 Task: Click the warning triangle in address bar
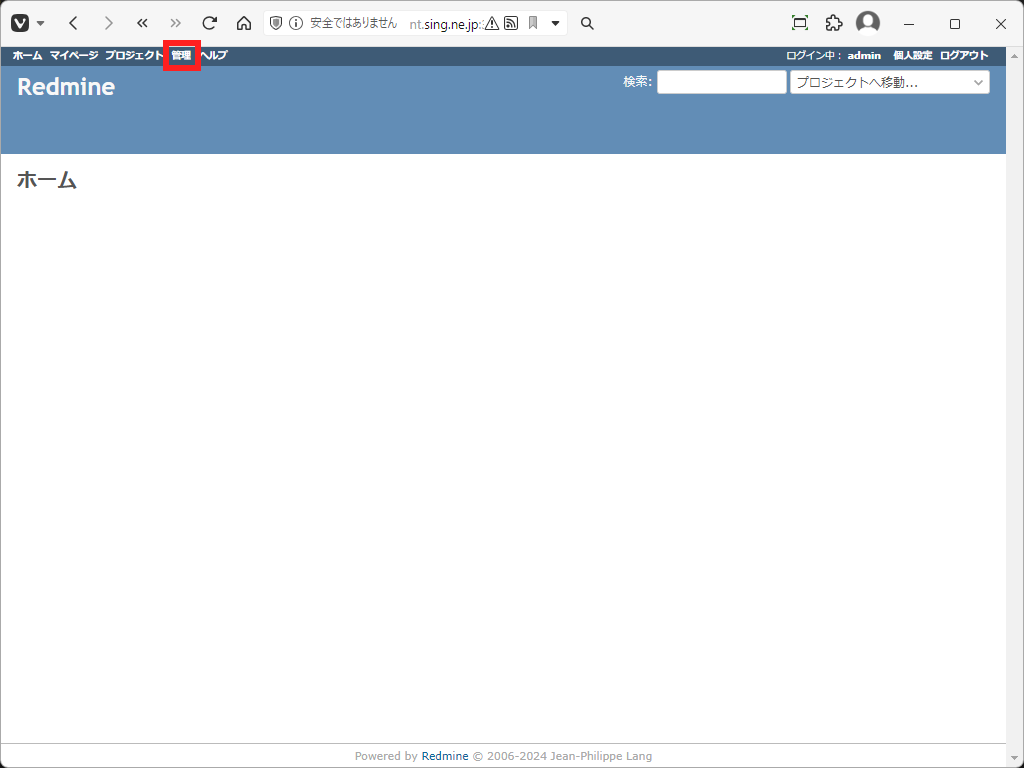pyautogui.click(x=492, y=24)
